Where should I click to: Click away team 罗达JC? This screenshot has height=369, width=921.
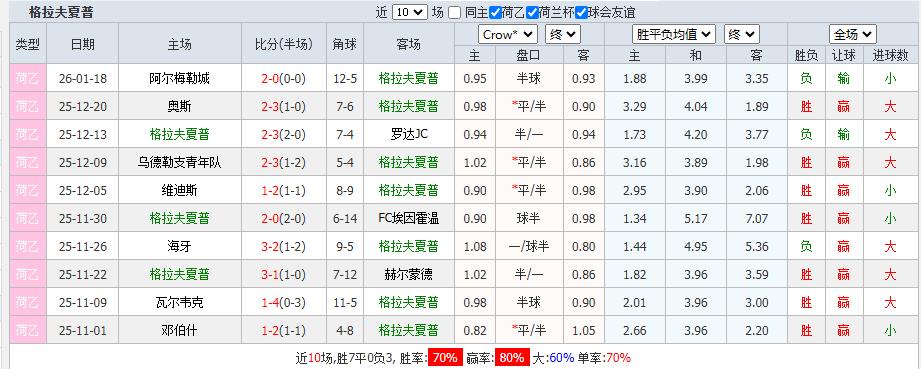[x=409, y=135]
